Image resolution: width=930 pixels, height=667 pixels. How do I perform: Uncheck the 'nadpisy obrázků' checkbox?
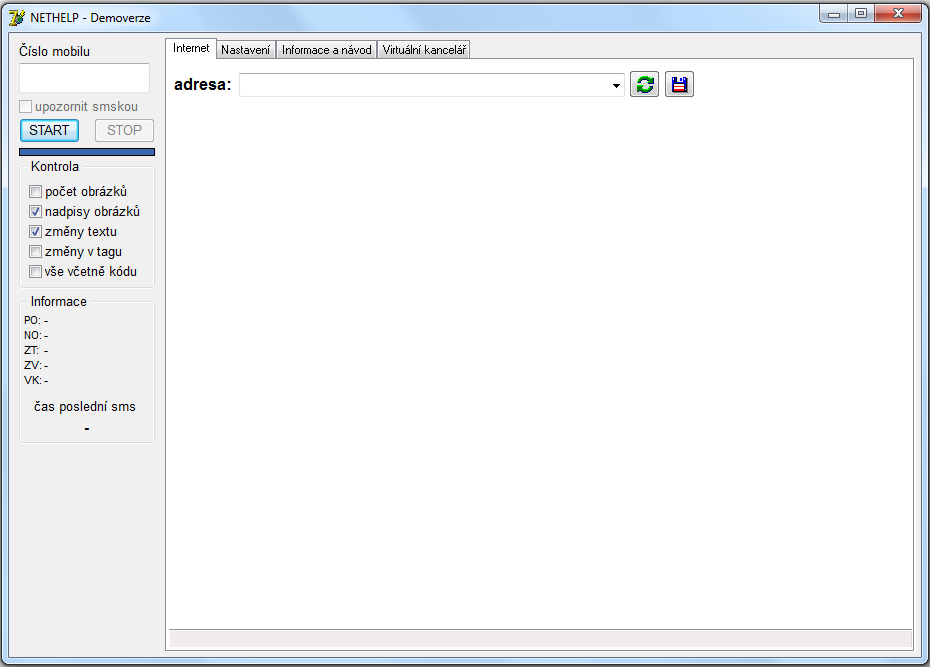click(x=36, y=212)
